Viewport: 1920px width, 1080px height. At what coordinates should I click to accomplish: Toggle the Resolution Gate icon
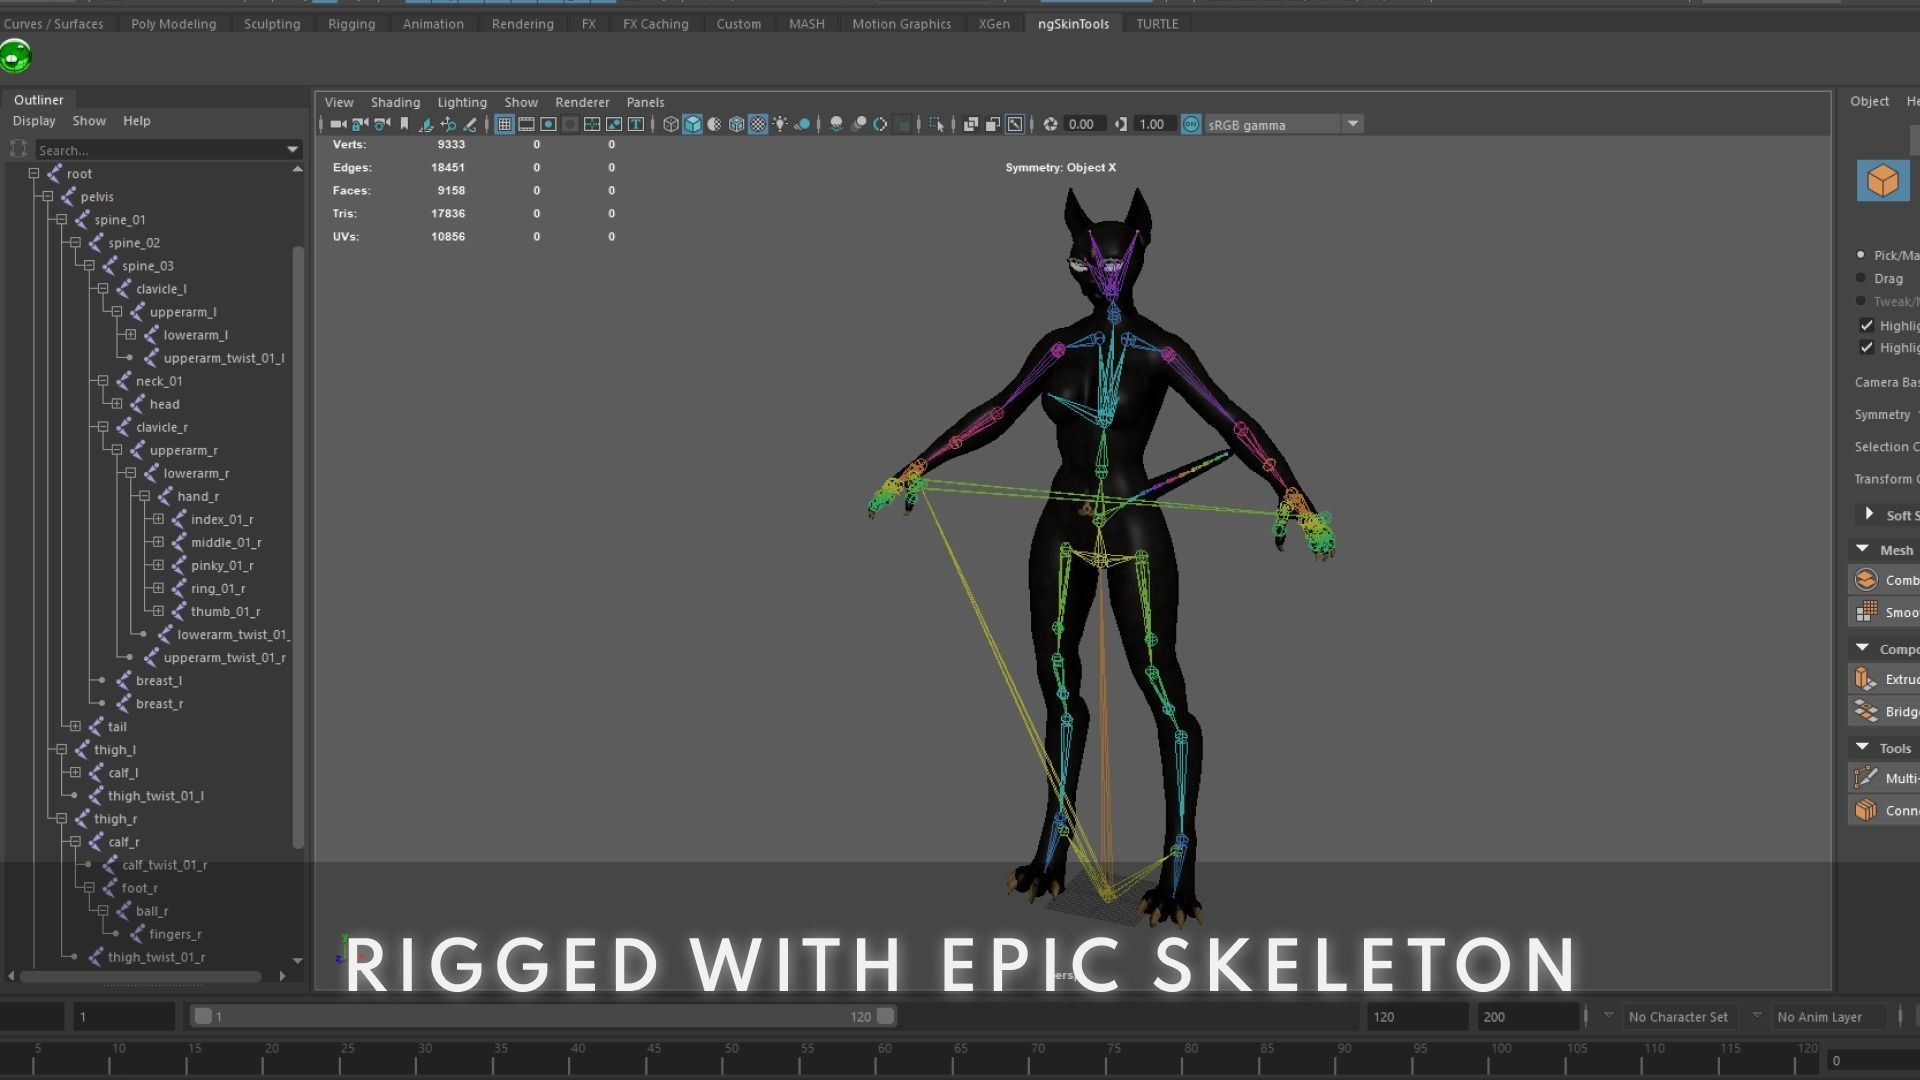(548, 124)
